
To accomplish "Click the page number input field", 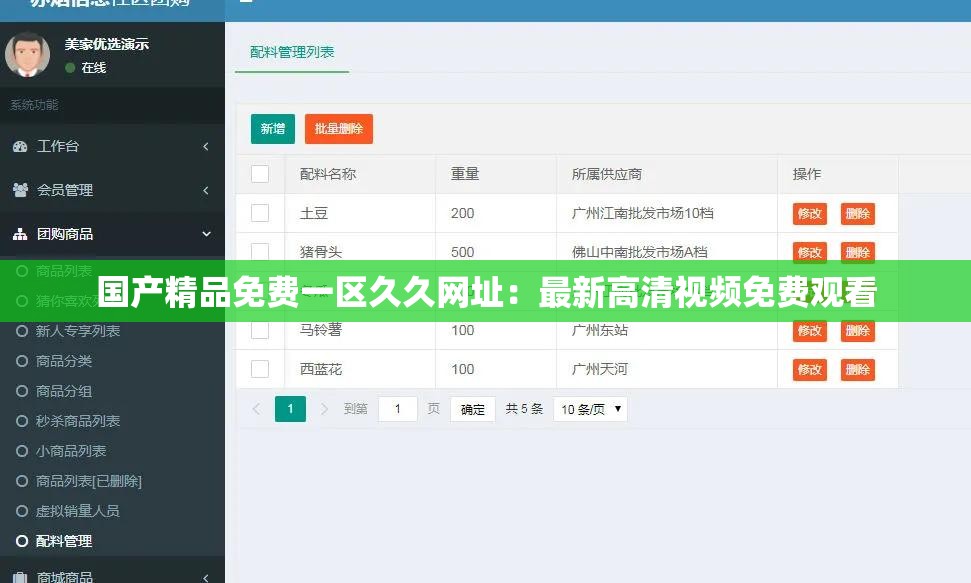I will [x=397, y=408].
